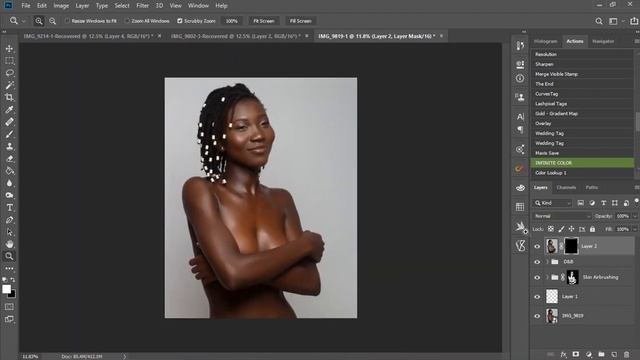Create a new layer
The height and width of the screenshot is (360, 640).
[x=614, y=354]
